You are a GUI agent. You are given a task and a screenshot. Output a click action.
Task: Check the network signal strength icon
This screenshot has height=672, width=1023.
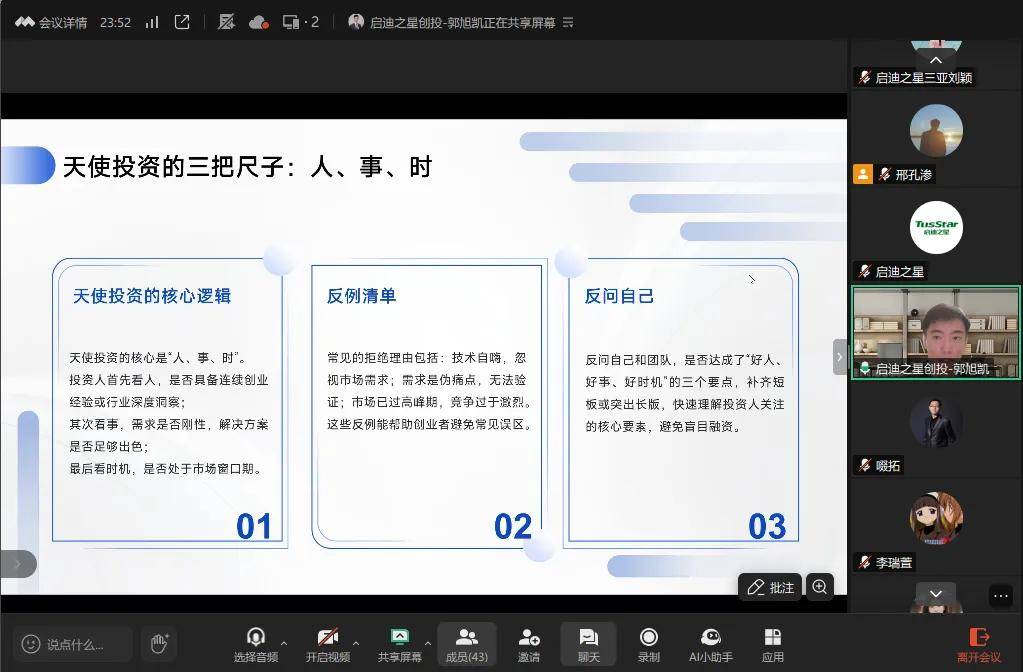coord(152,22)
